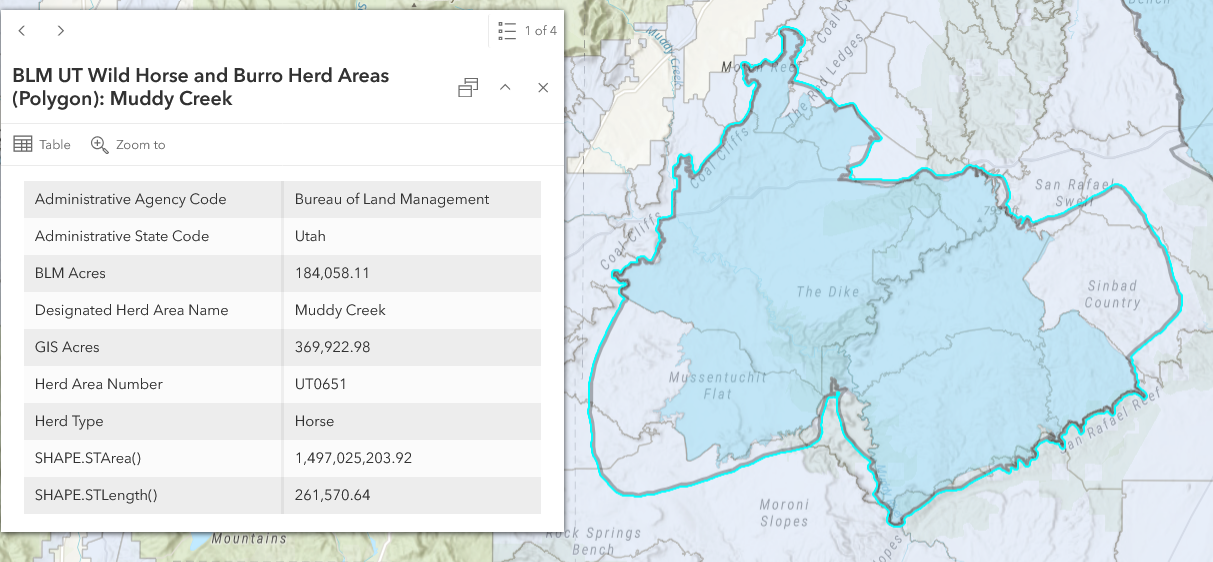Click the 'Herd Type' field label
This screenshot has width=1213, height=562.
pyautogui.click(x=69, y=421)
